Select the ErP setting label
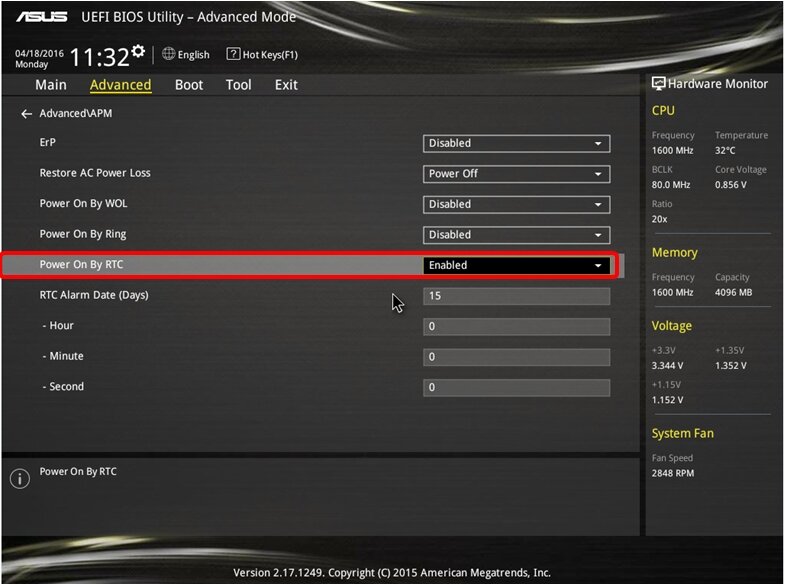This screenshot has height=585, width=786. [x=48, y=142]
